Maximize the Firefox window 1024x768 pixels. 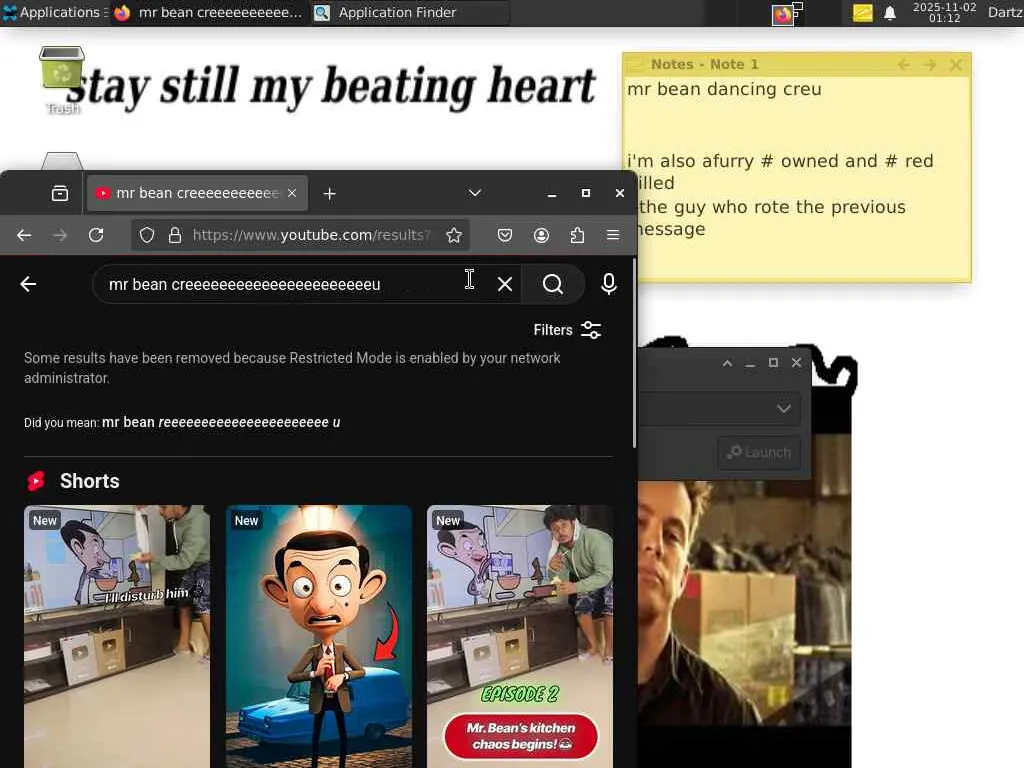click(x=586, y=193)
